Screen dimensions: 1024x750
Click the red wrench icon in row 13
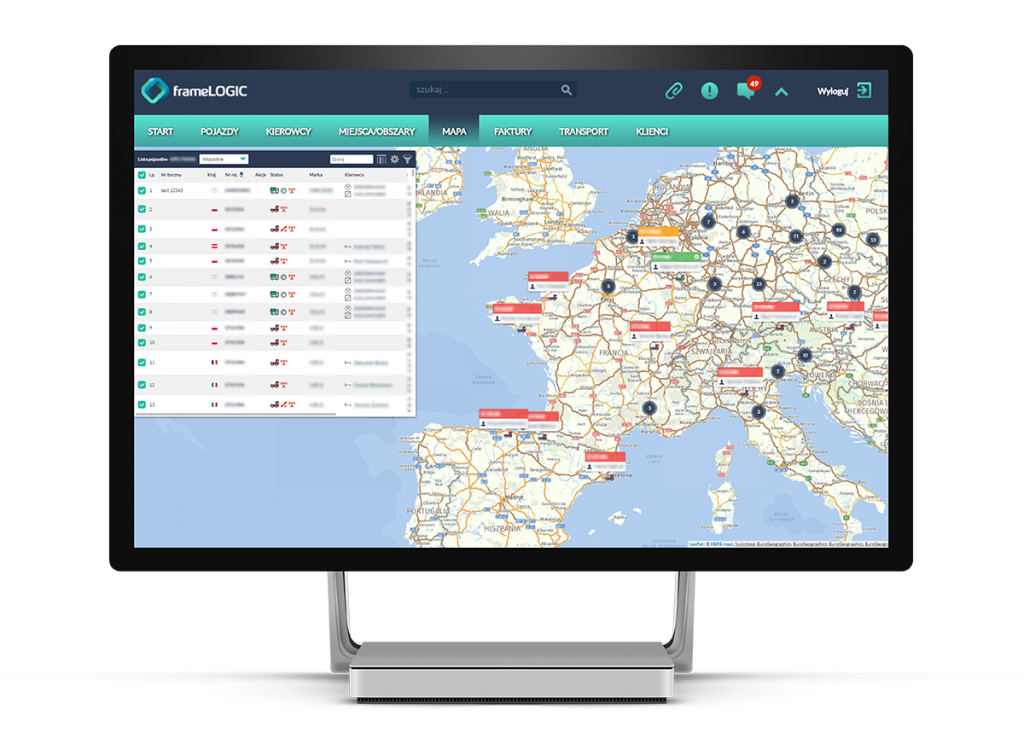click(283, 405)
